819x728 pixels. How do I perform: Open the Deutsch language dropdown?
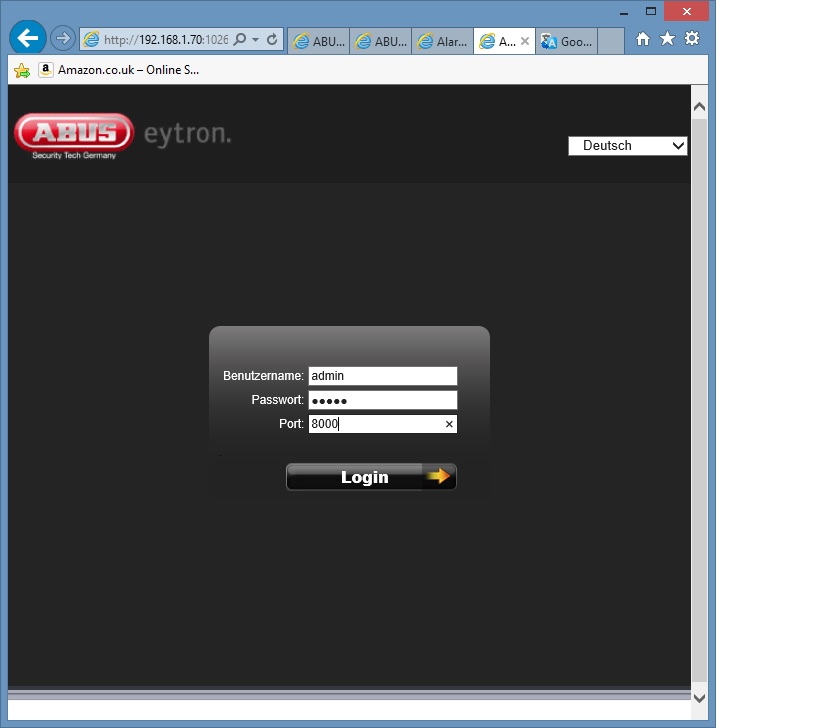pos(627,146)
